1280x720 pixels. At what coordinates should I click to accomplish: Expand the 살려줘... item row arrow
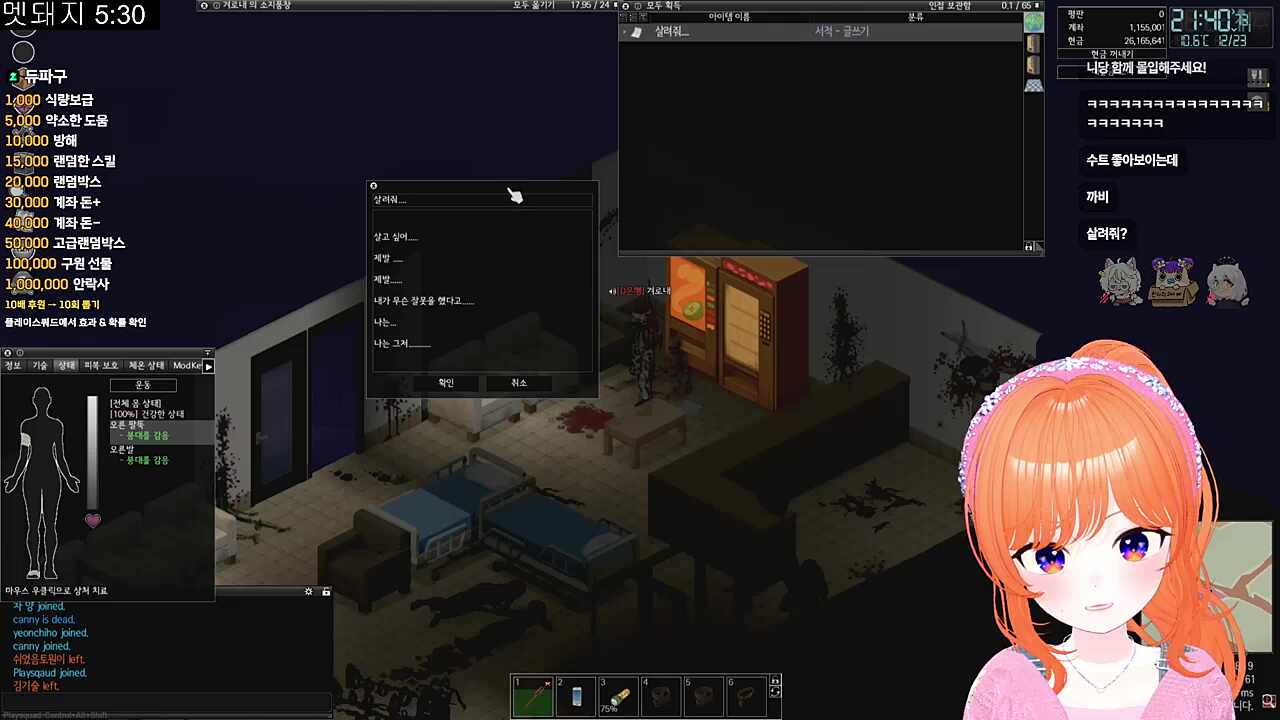625,32
